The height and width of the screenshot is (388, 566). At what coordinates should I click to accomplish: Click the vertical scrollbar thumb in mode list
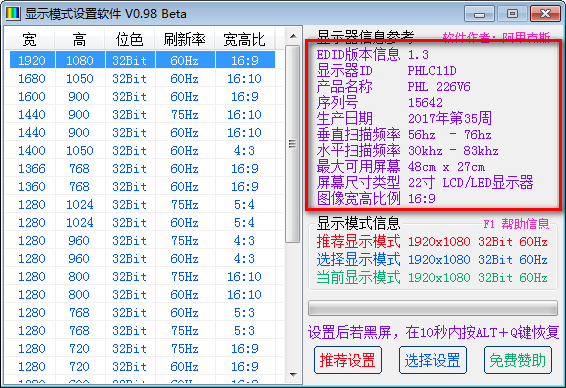(x=292, y=144)
